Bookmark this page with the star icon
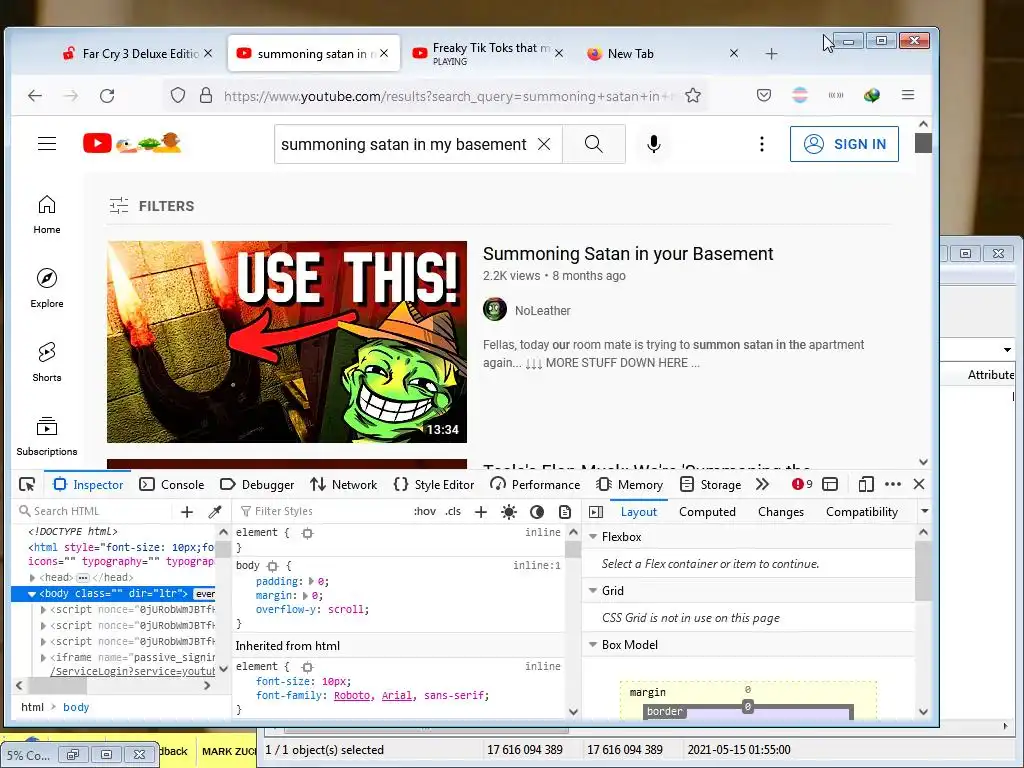1024x768 pixels. pos(693,96)
